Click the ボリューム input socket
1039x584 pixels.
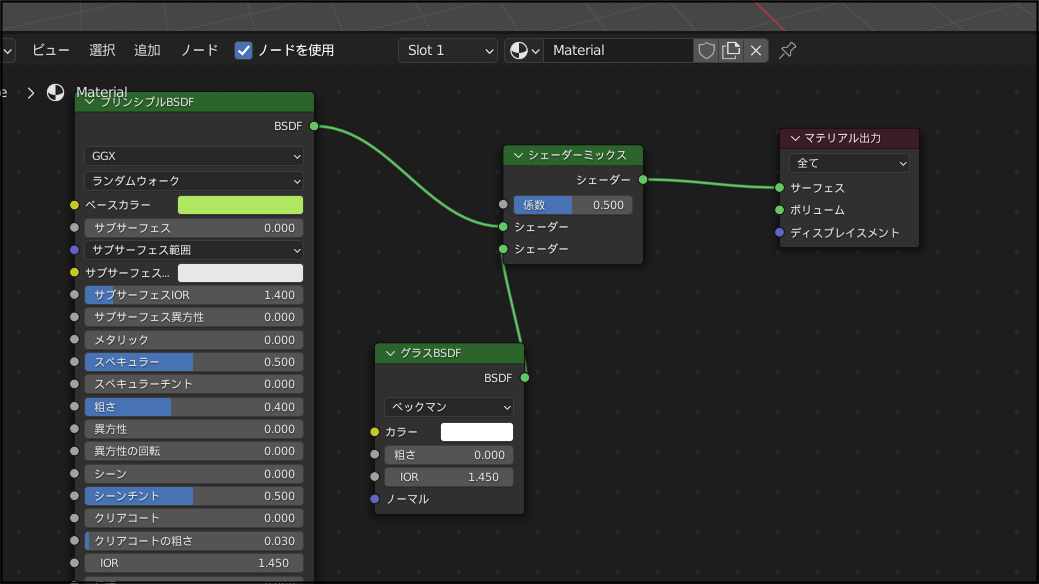pos(779,210)
